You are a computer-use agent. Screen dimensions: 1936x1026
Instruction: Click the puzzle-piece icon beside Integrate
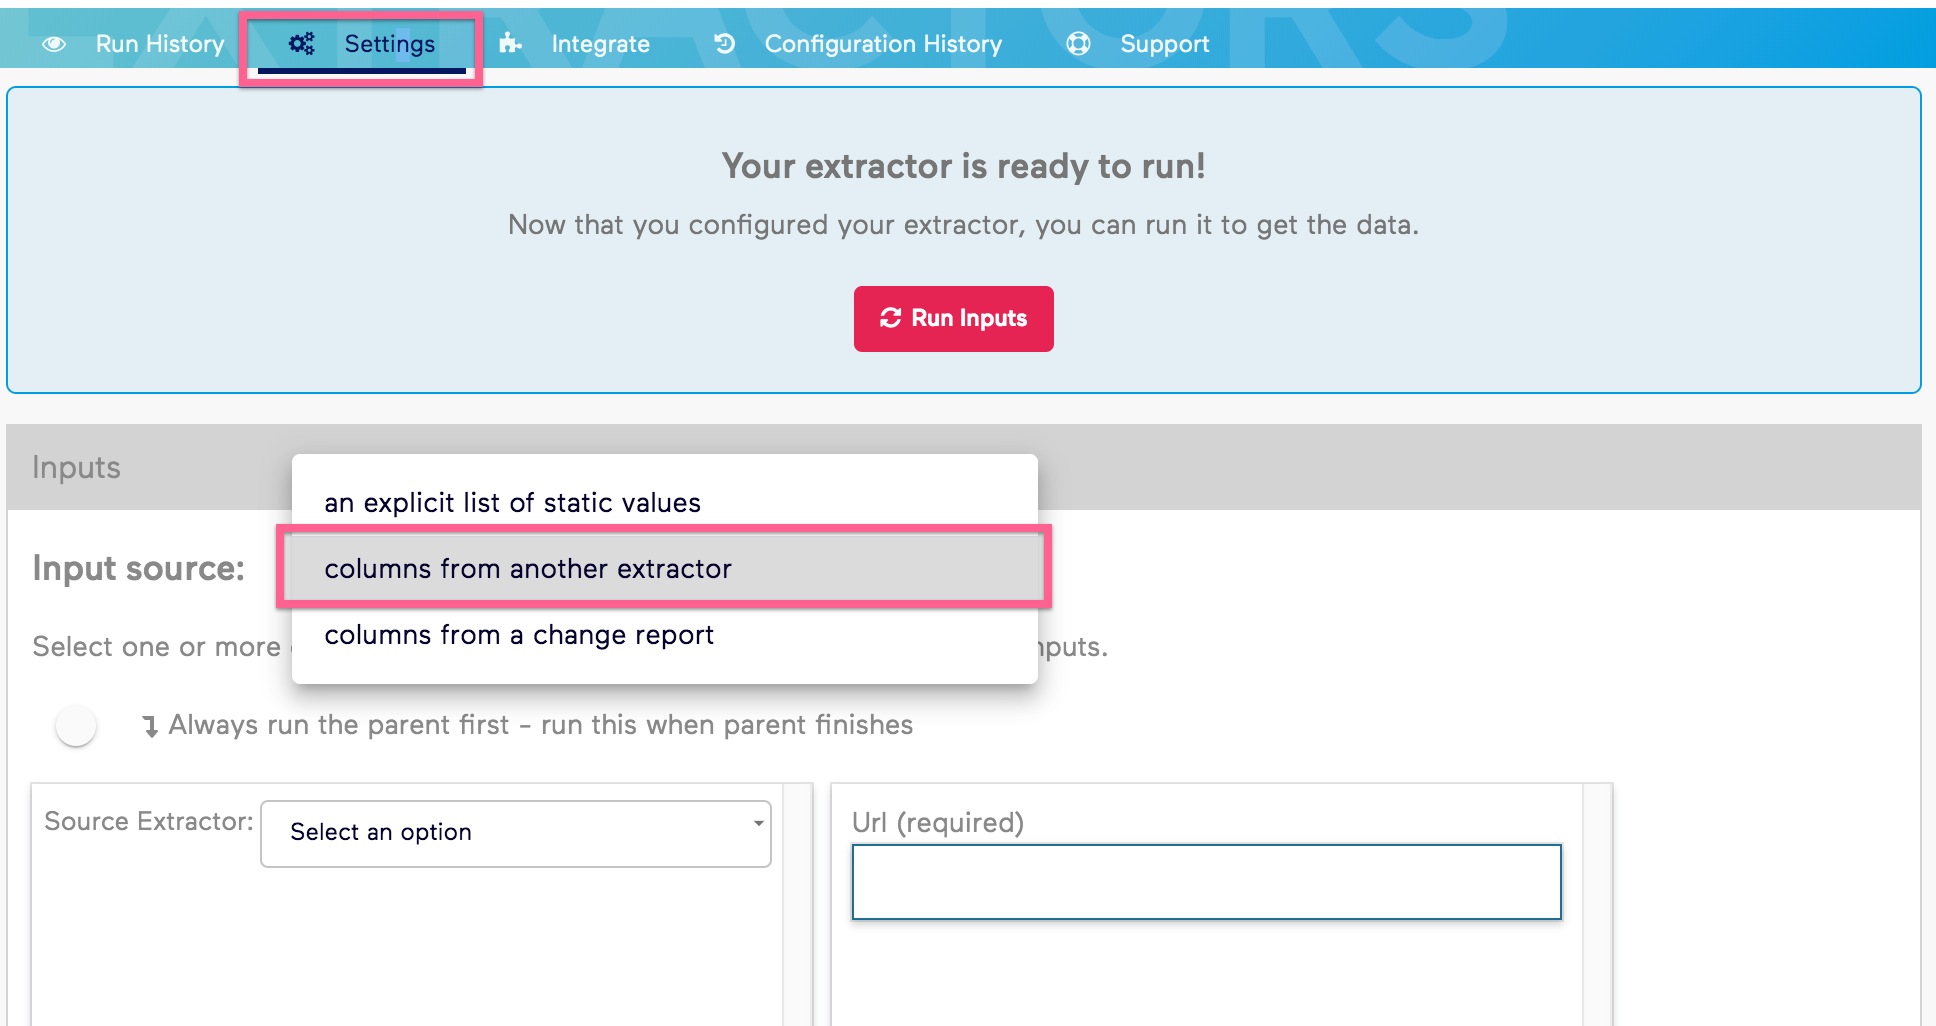point(511,44)
